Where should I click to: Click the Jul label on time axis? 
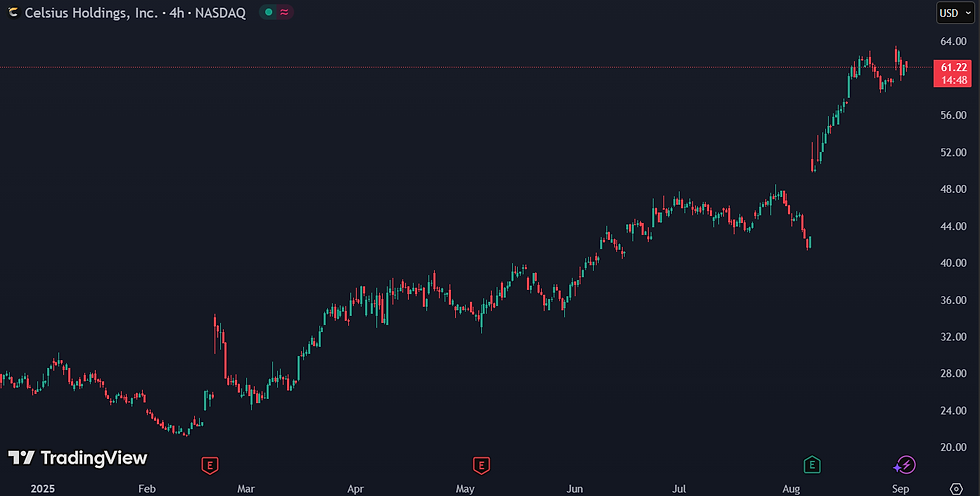tap(680, 489)
